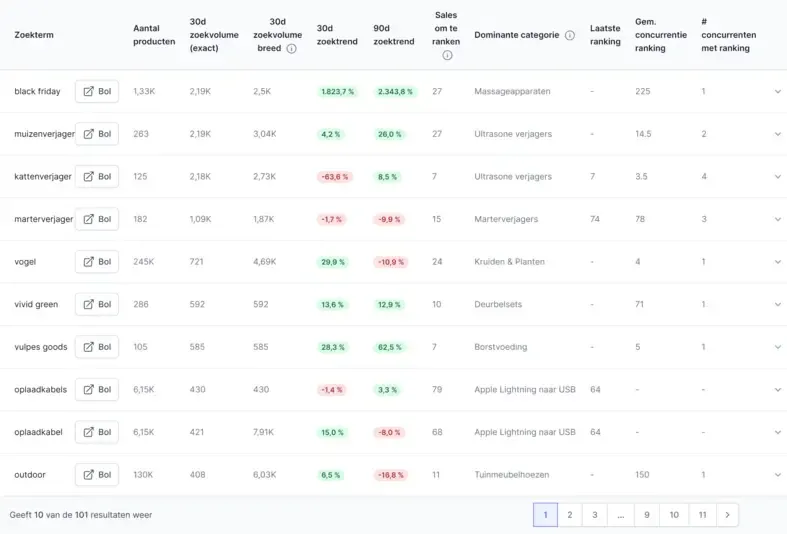Image resolution: width=787 pixels, height=534 pixels.
Task: Go to results page 2
Action: click(x=570, y=515)
